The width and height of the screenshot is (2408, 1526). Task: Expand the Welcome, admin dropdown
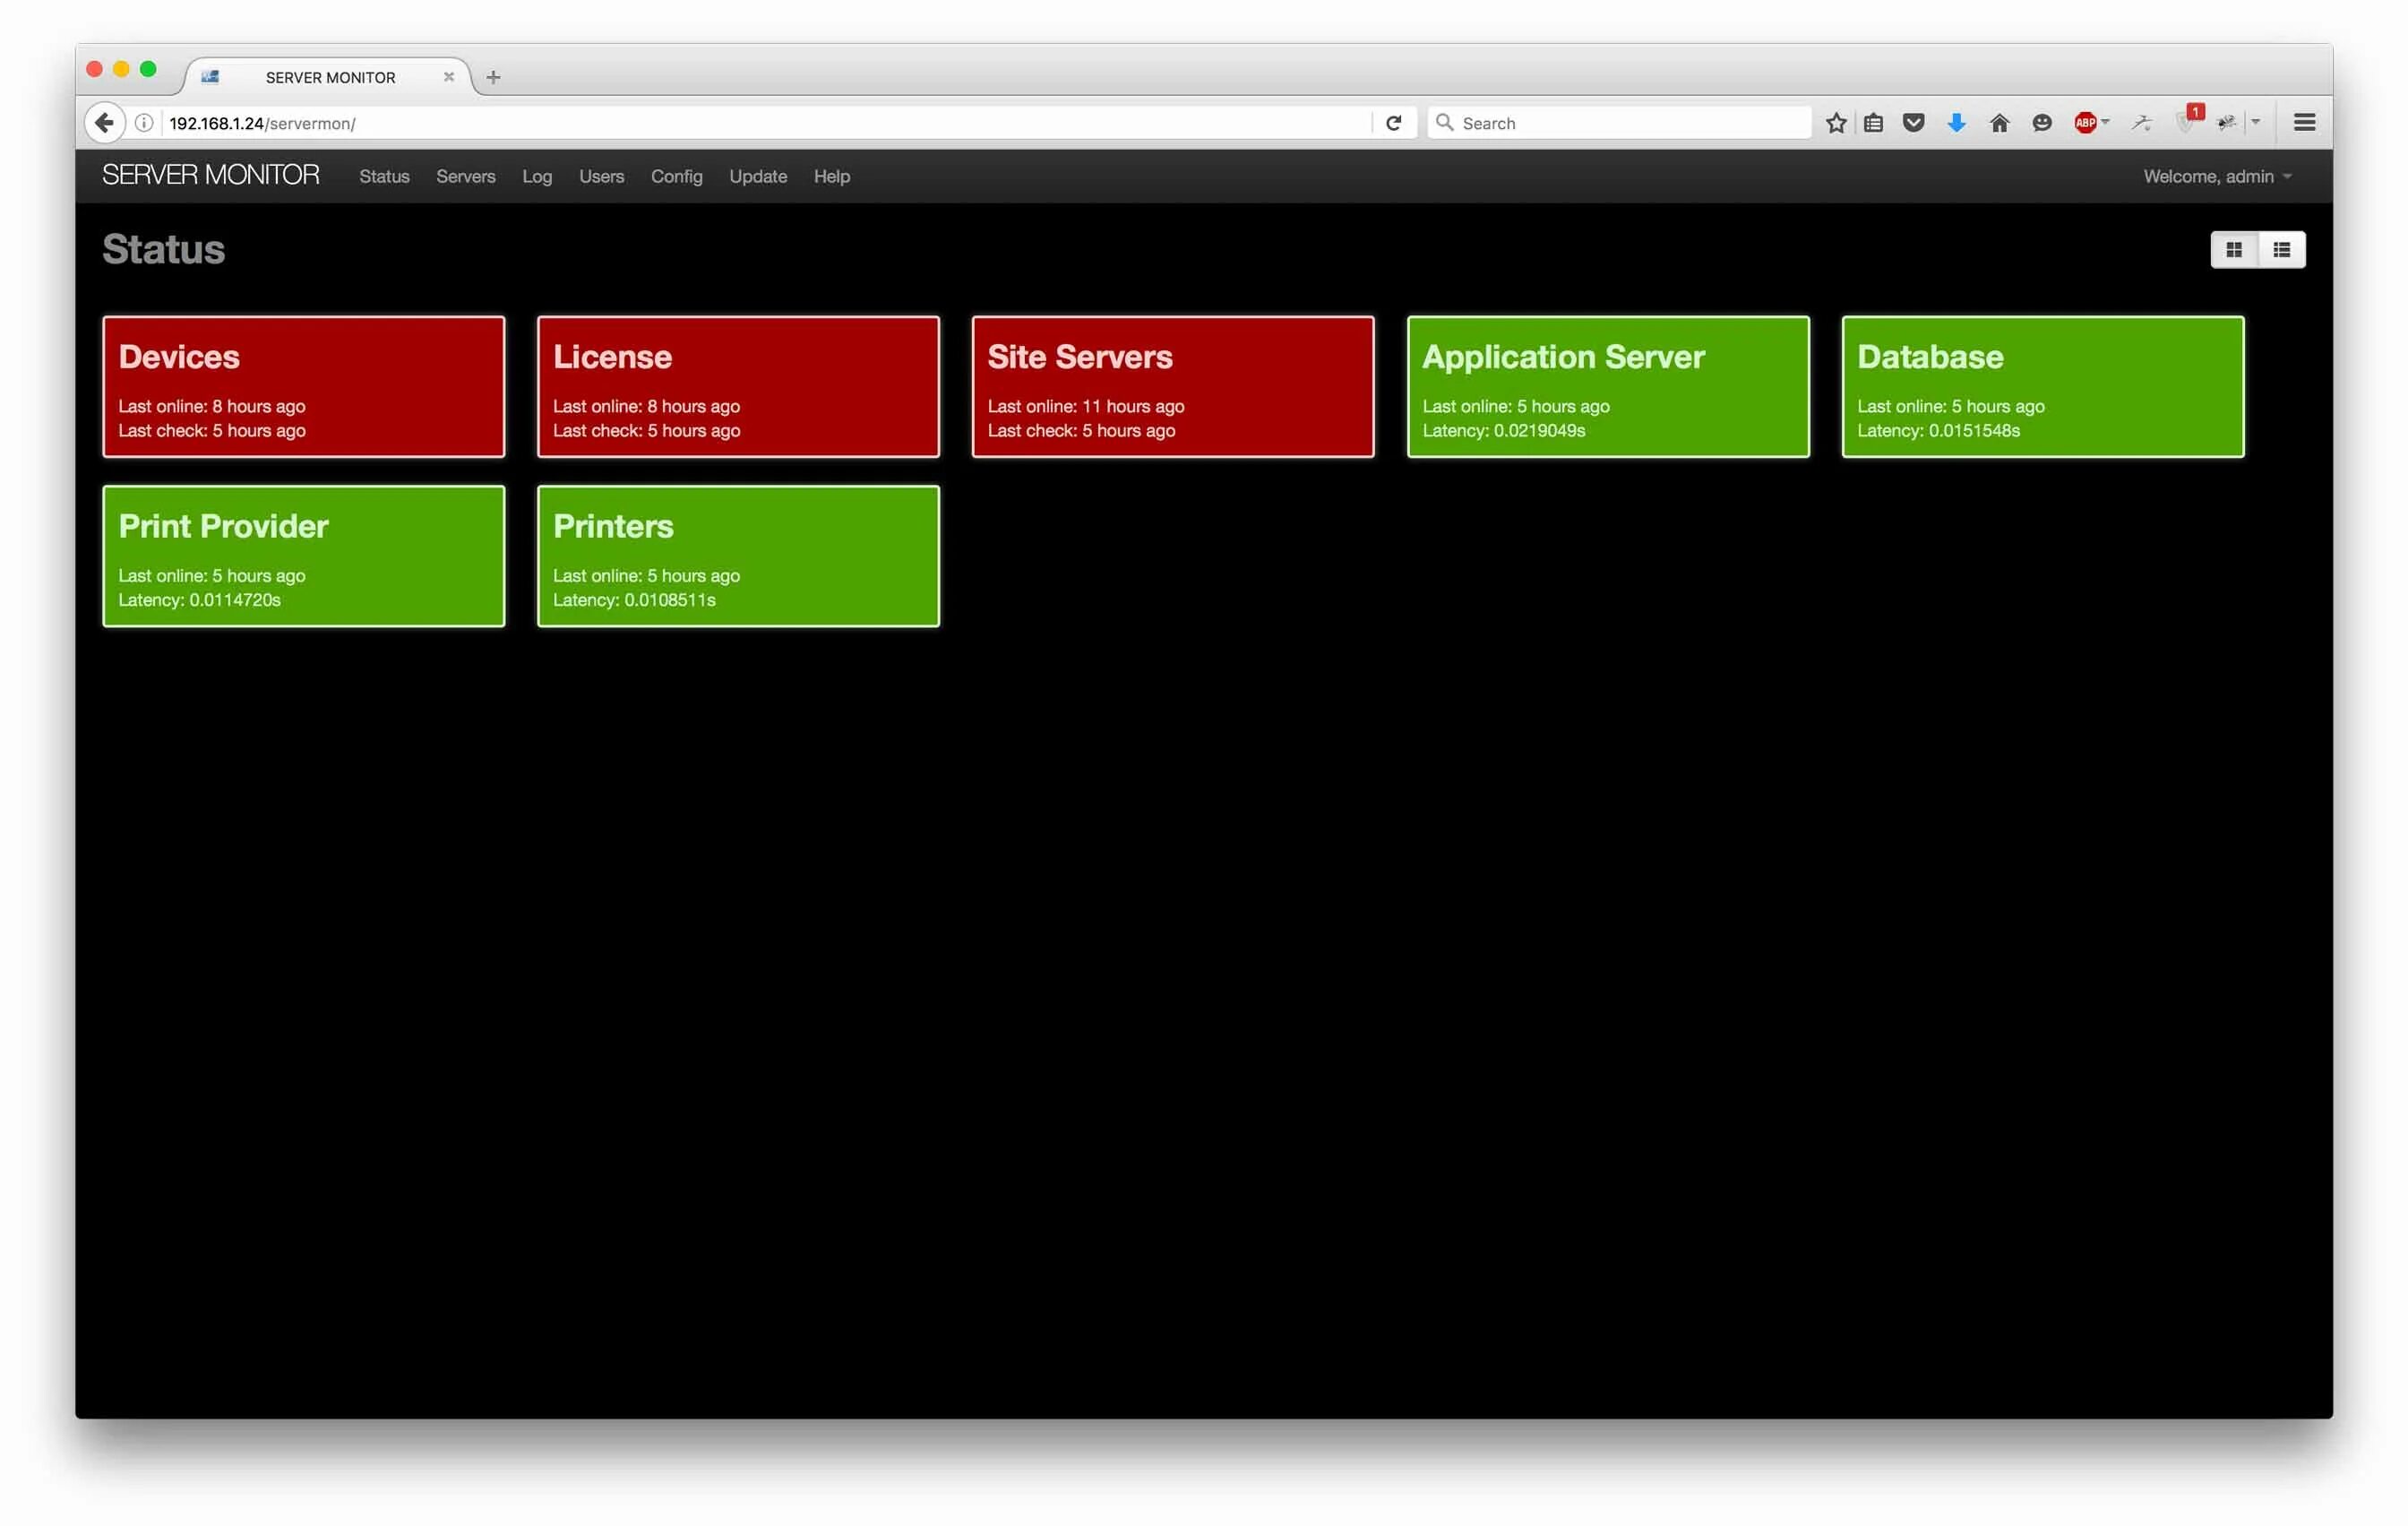(2216, 177)
